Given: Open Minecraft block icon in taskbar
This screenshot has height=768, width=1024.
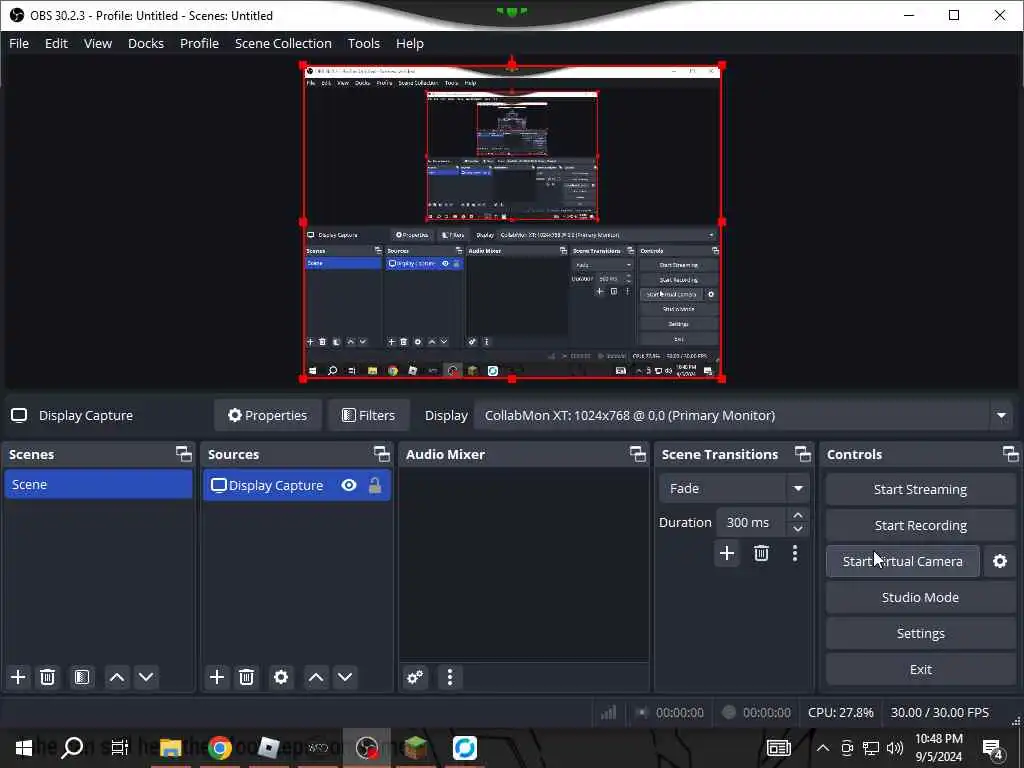Looking at the screenshot, I should click(415, 748).
